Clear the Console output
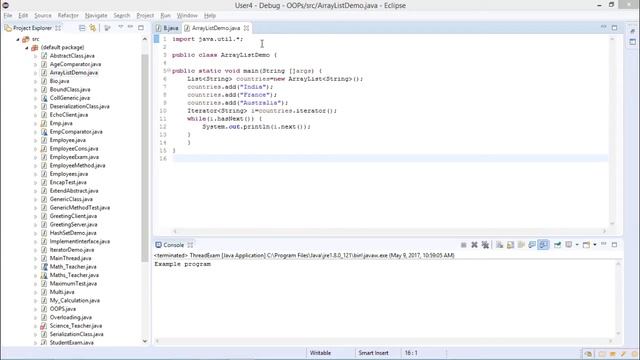 coord(500,245)
